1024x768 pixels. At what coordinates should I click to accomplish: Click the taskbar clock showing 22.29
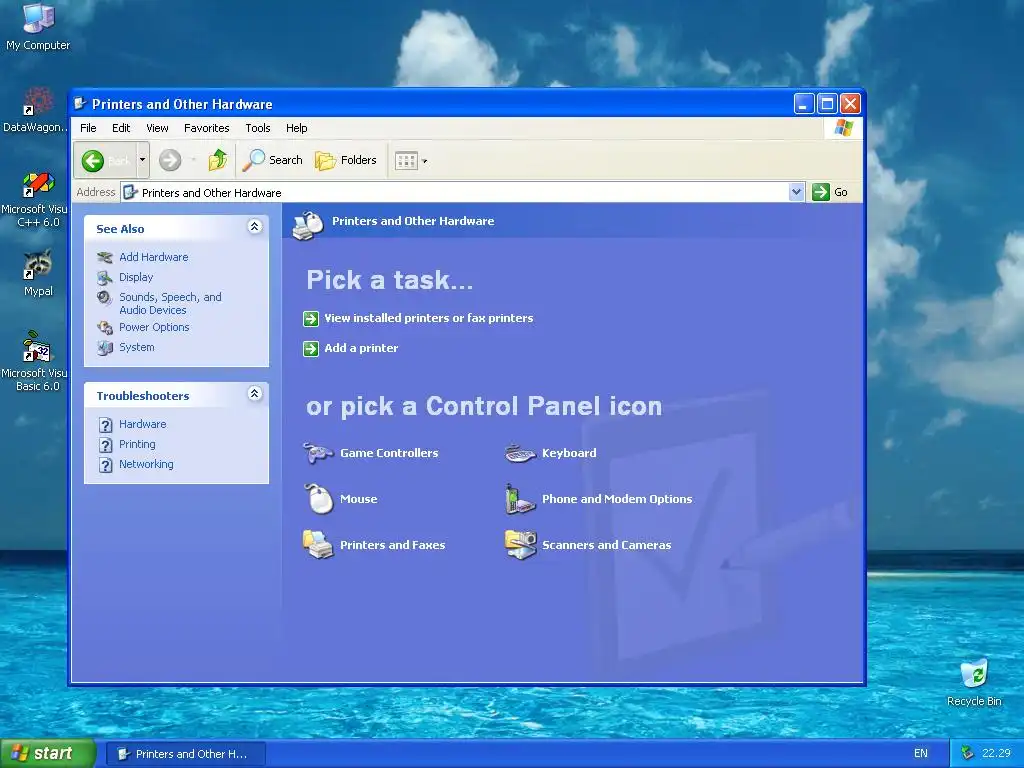click(996, 754)
